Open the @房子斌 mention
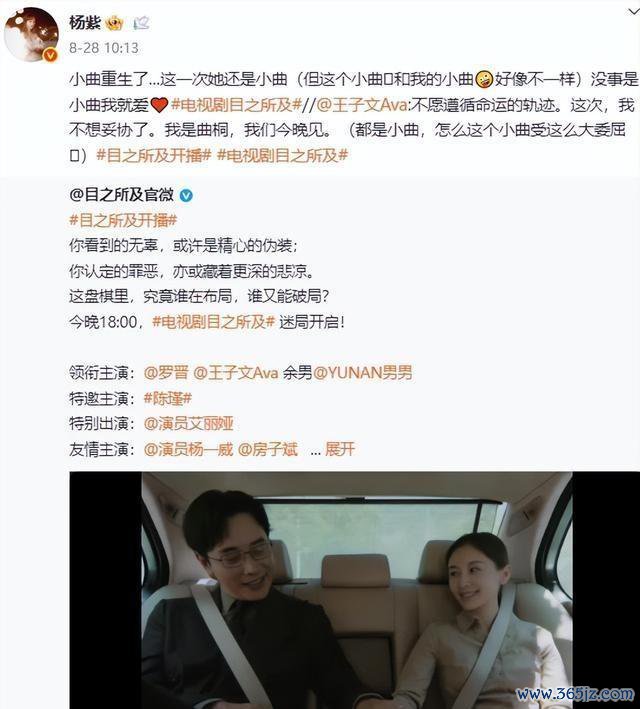 (267, 449)
